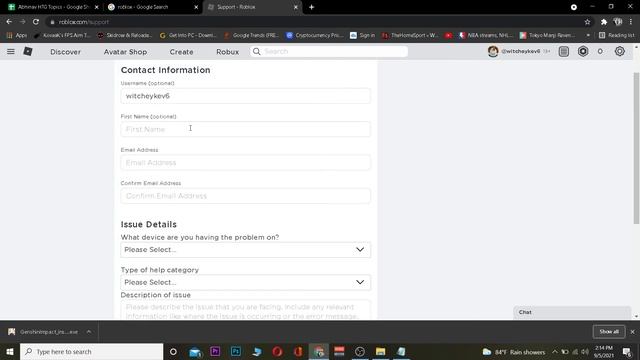This screenshot has width=640, height=360.
Task: Open the Robux menu item
Action: 227,52
